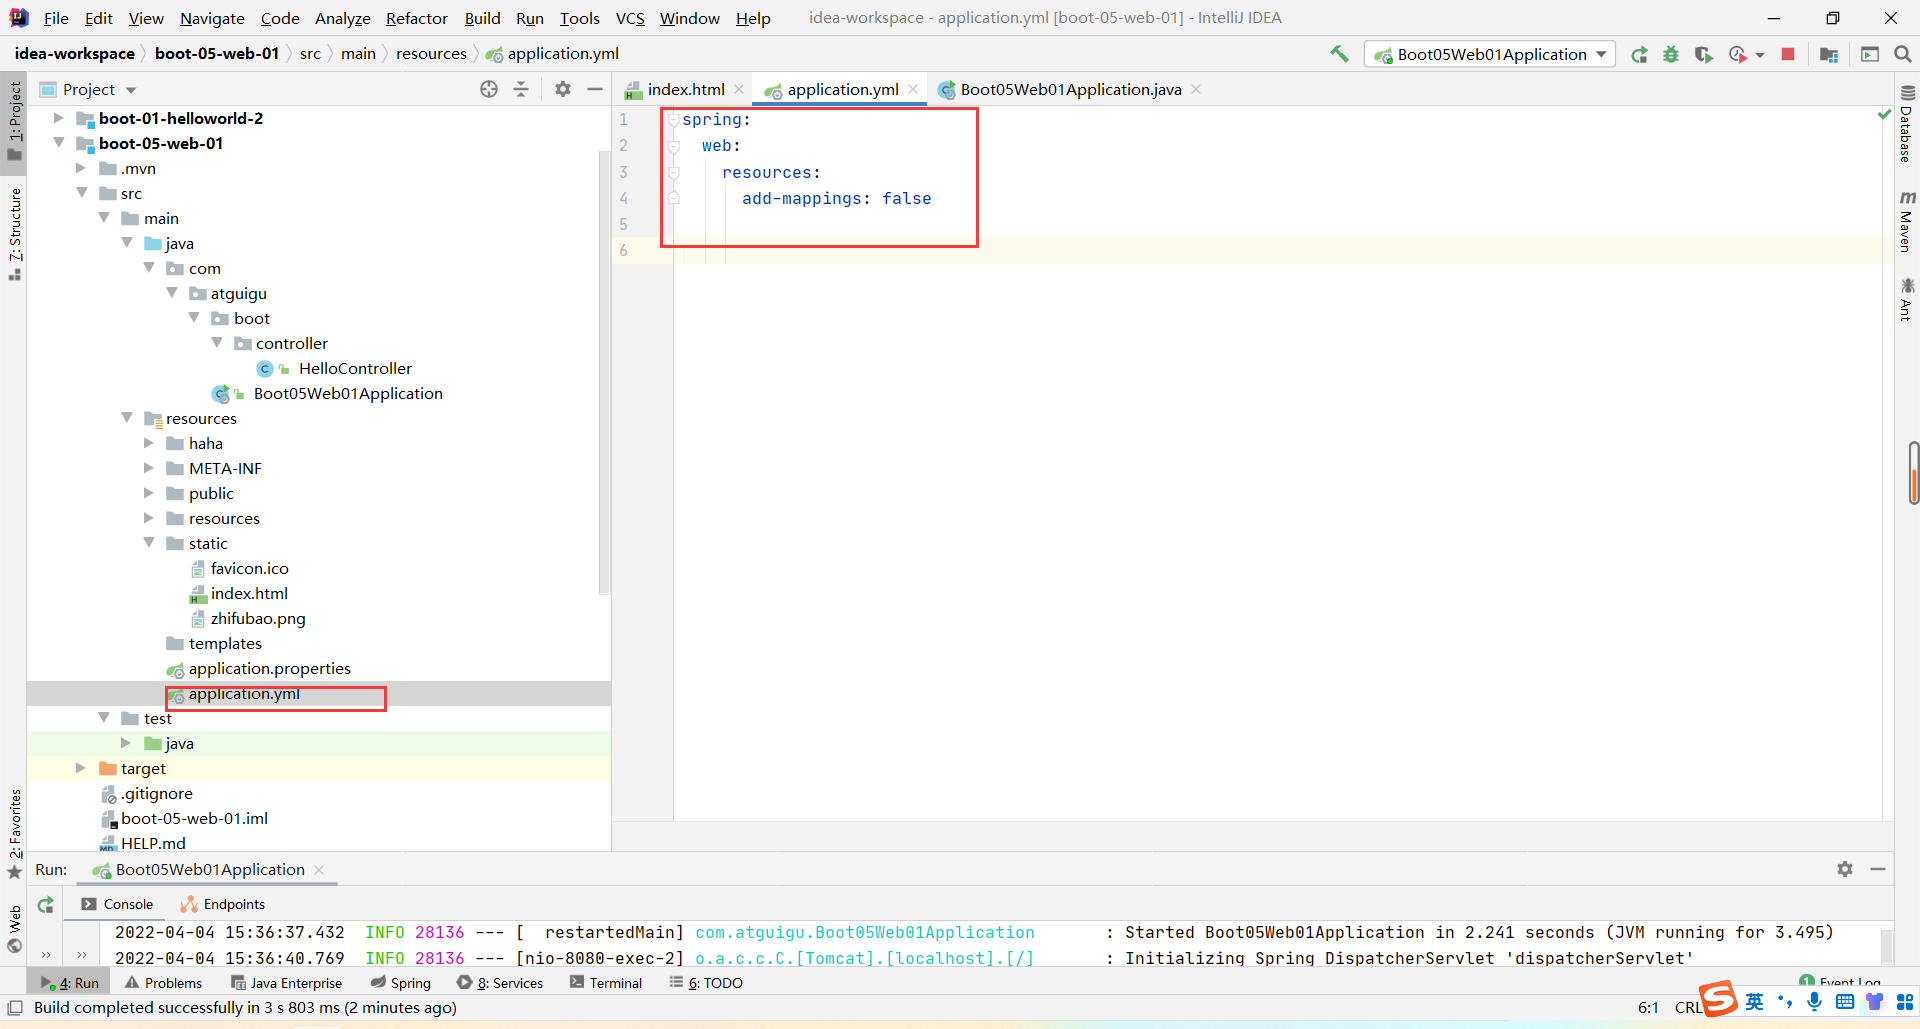Screen dimensions: 1920x1029
Task: Toggle the Database tool window
Action: coord(1907,124)
